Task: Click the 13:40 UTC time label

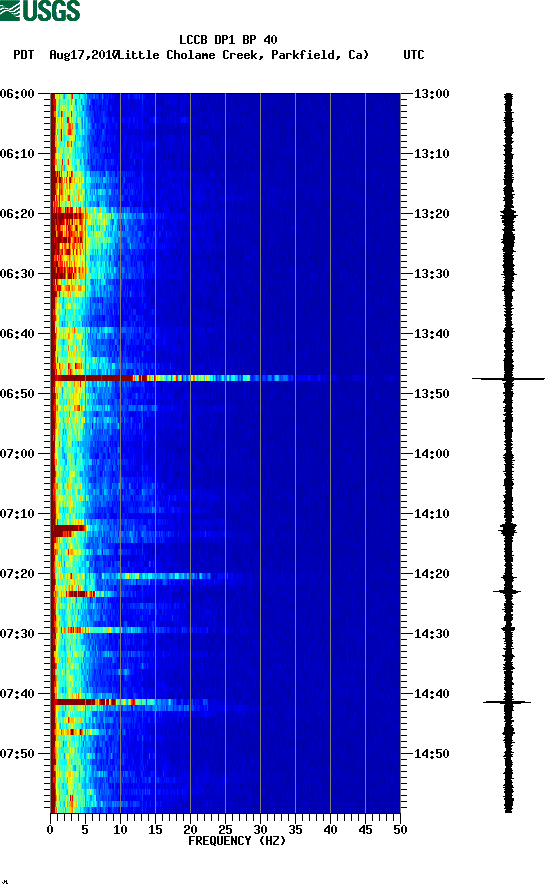Action: pyautogui.click(x=431, y=334)
